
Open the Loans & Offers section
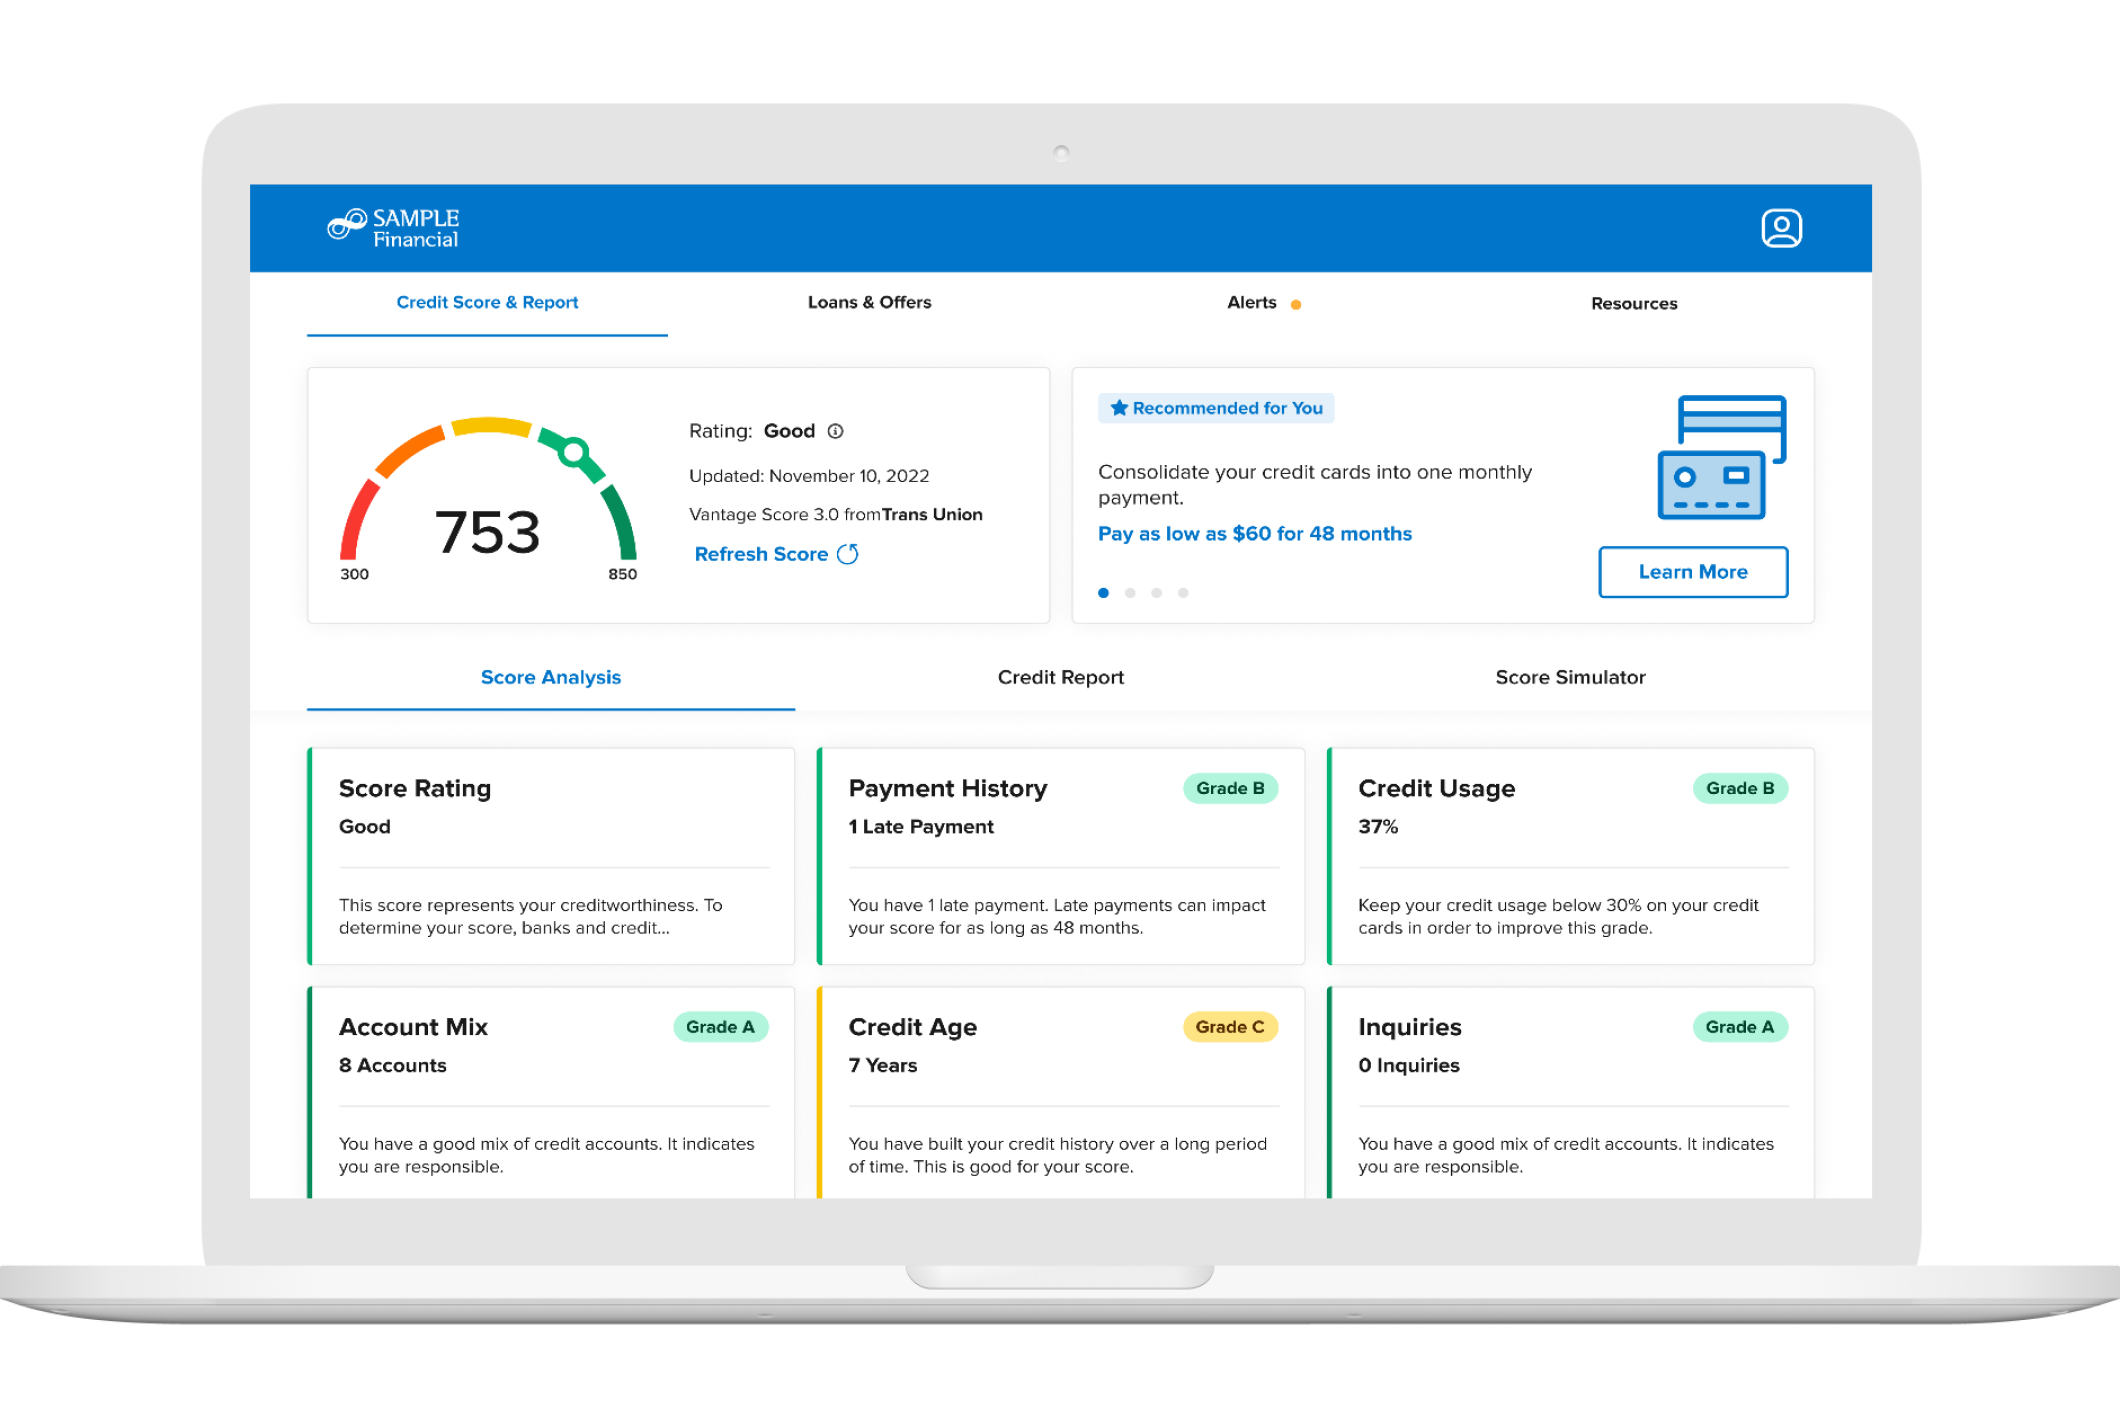click(868, 302)
